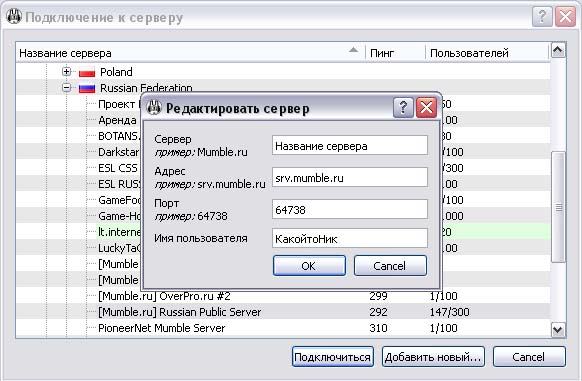Click the help question mark in the main window title bar

tap(542, 16)
